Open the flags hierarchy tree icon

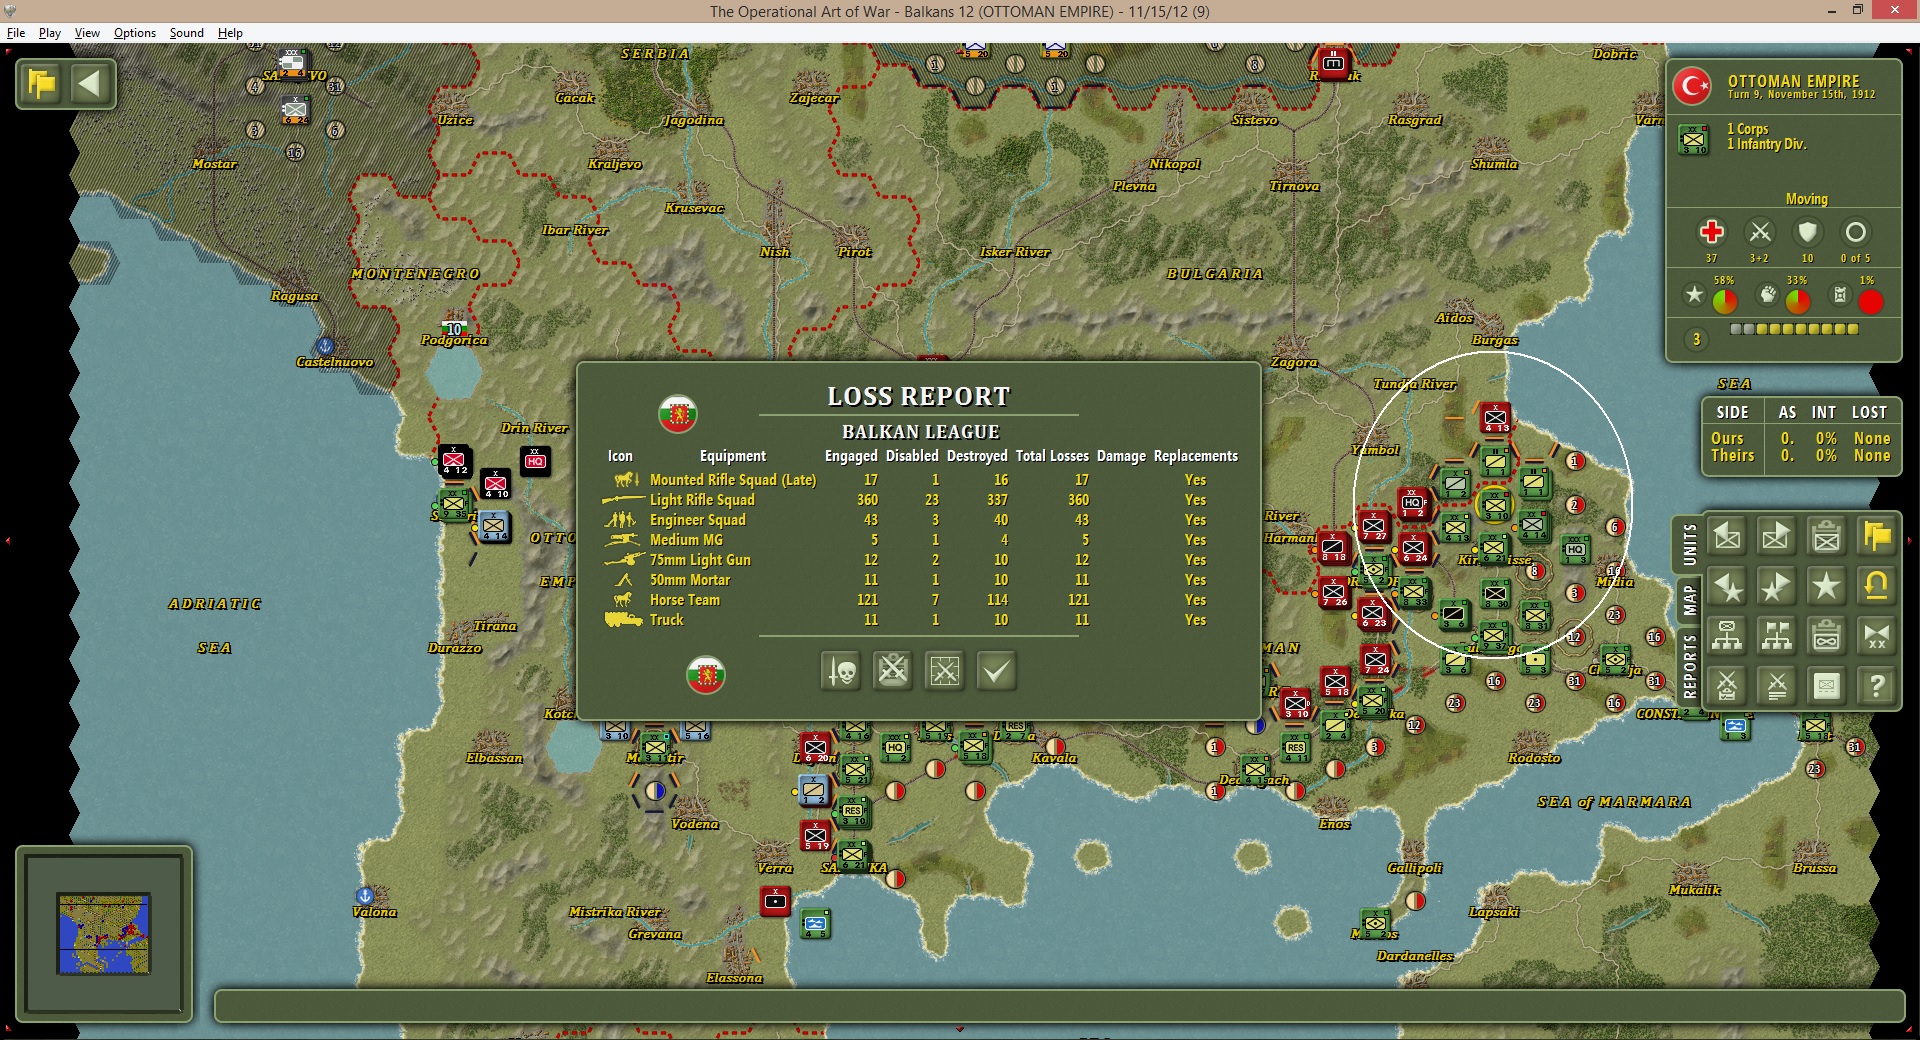tap(1777, 636)
